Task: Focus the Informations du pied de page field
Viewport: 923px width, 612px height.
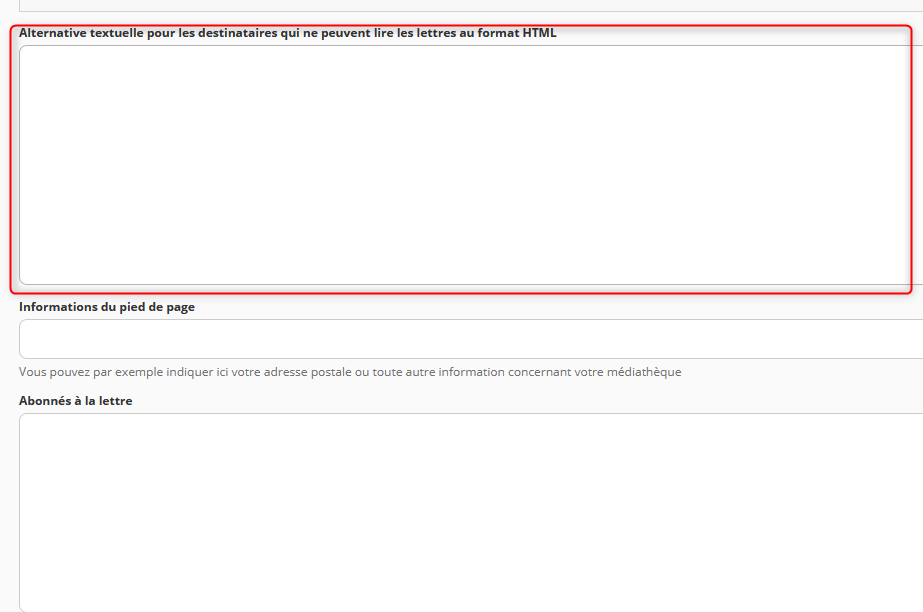Action: [470, 339]
